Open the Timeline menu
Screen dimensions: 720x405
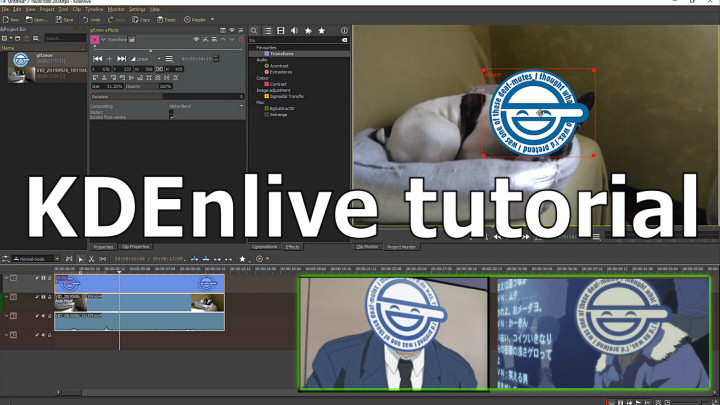tap(94, 9)
